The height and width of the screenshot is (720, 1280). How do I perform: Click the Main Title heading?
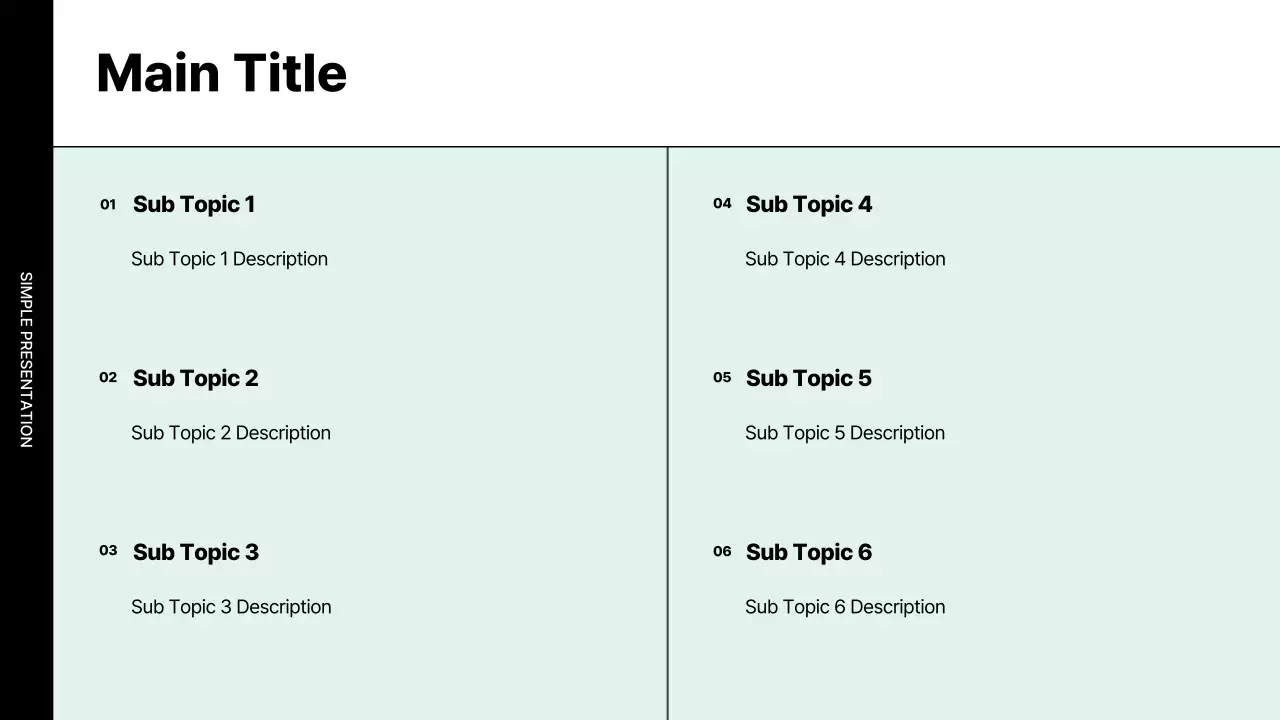[x=221, y=74]
